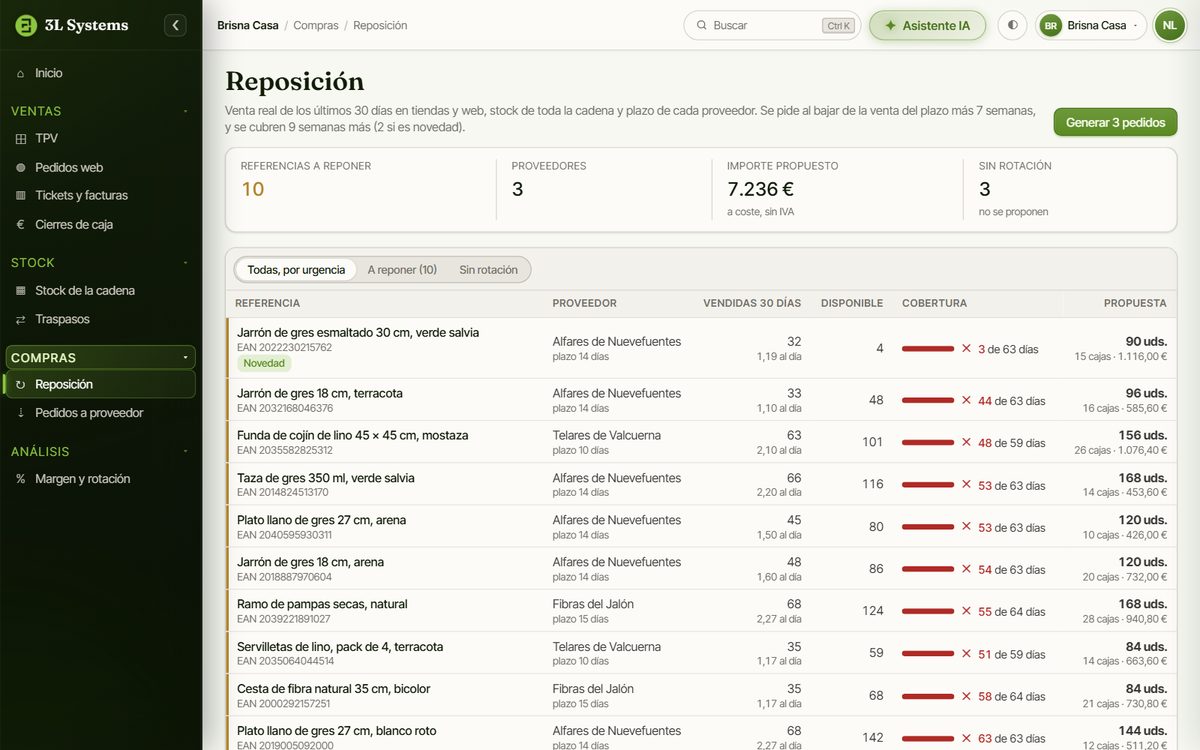Open Tickets y facturas in the sidebar
Image resolution: width=1200 pixels, height=750 pixels.
101,195
